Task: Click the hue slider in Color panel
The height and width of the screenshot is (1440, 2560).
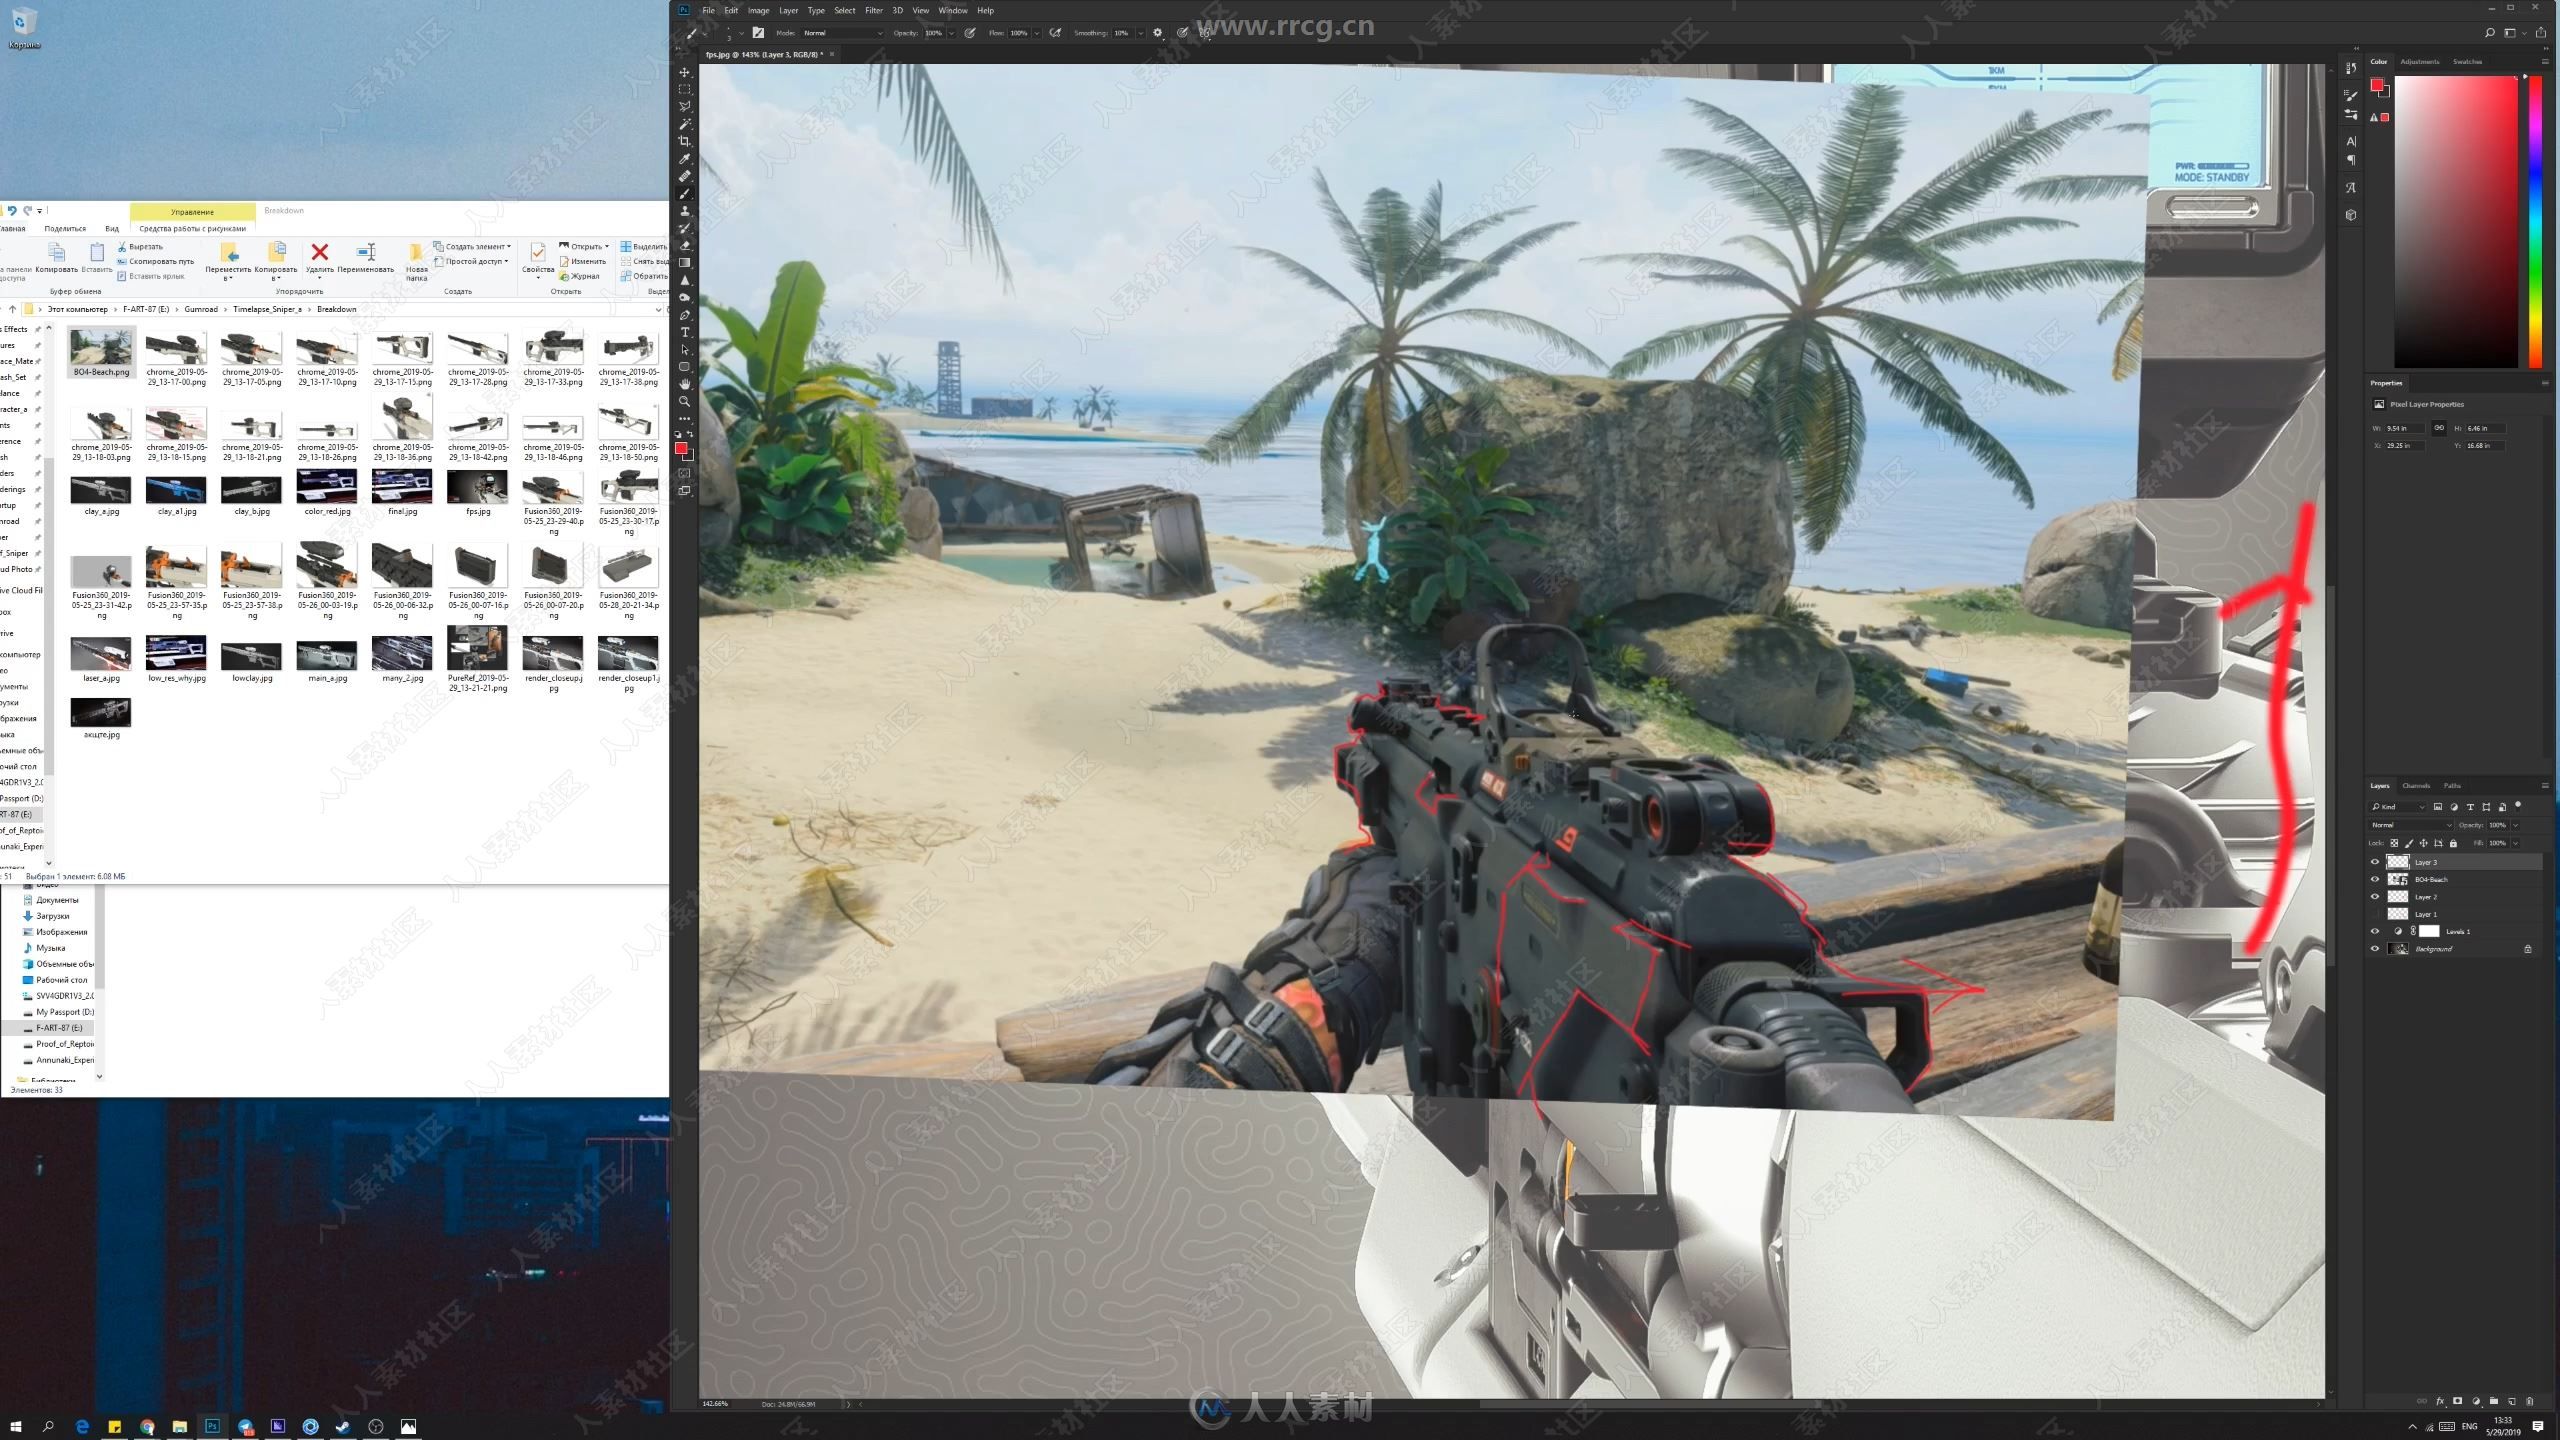Action: (x=2534, y=221)
